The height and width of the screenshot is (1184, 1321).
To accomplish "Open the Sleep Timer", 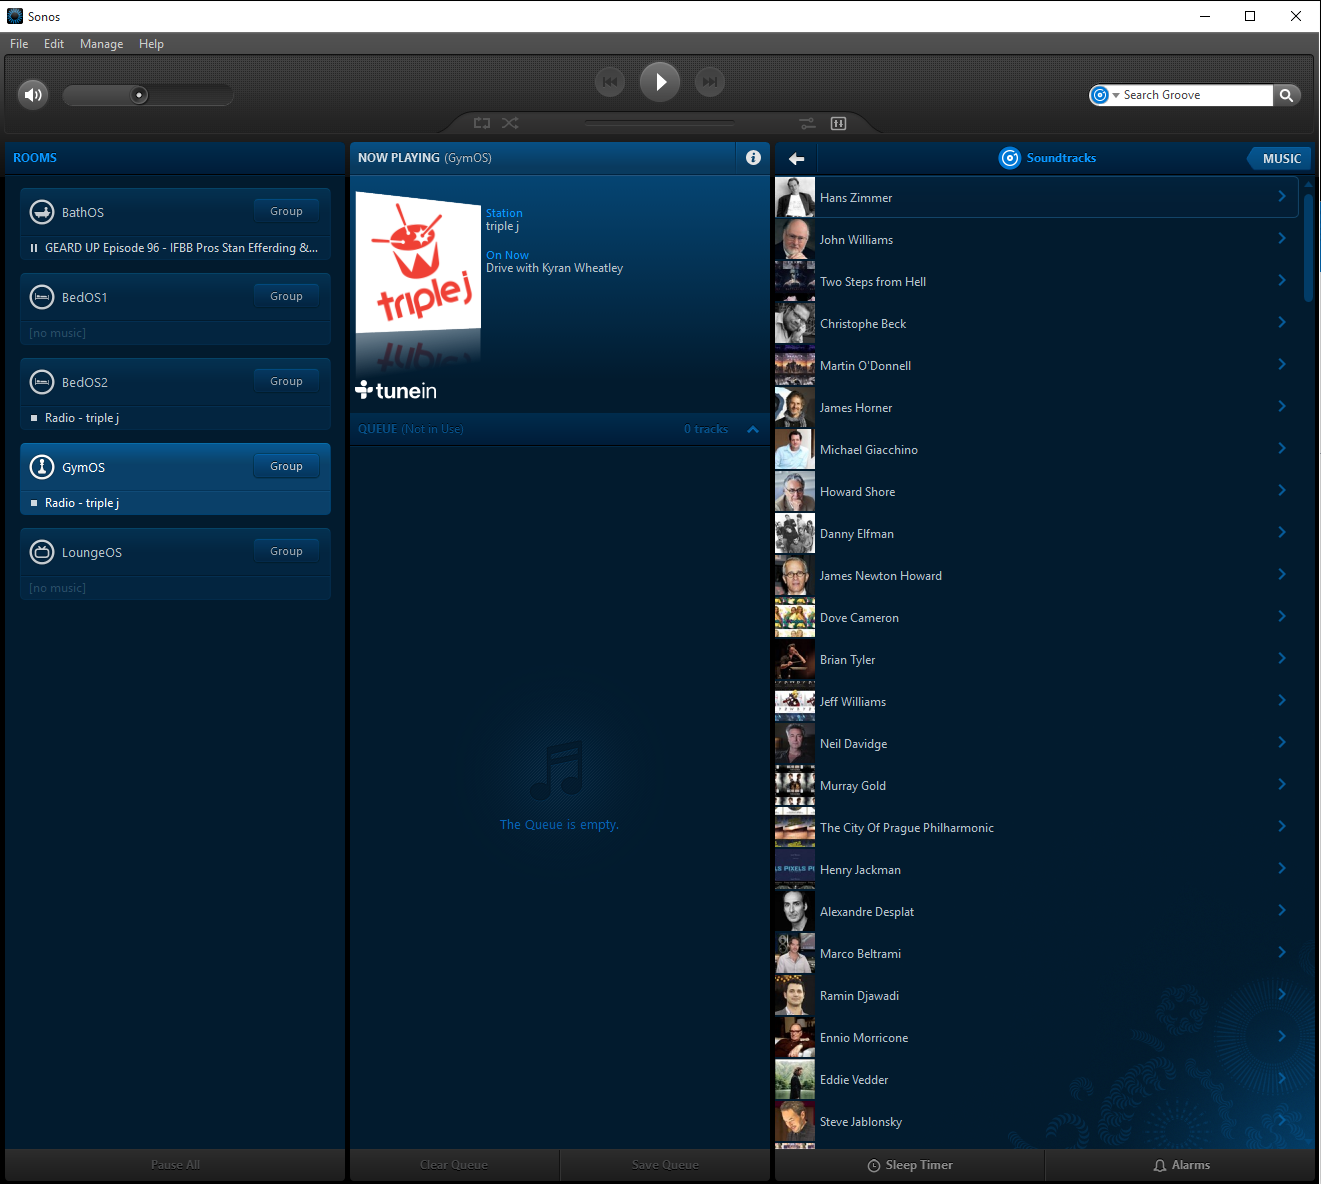I will pos(909,1165).
